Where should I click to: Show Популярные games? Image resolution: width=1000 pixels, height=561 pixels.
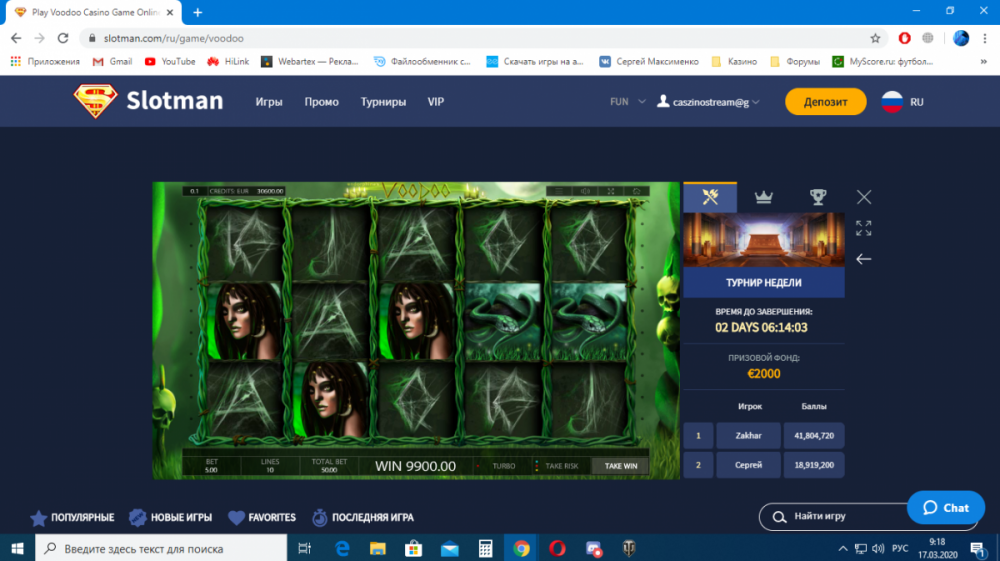[72, 518]
